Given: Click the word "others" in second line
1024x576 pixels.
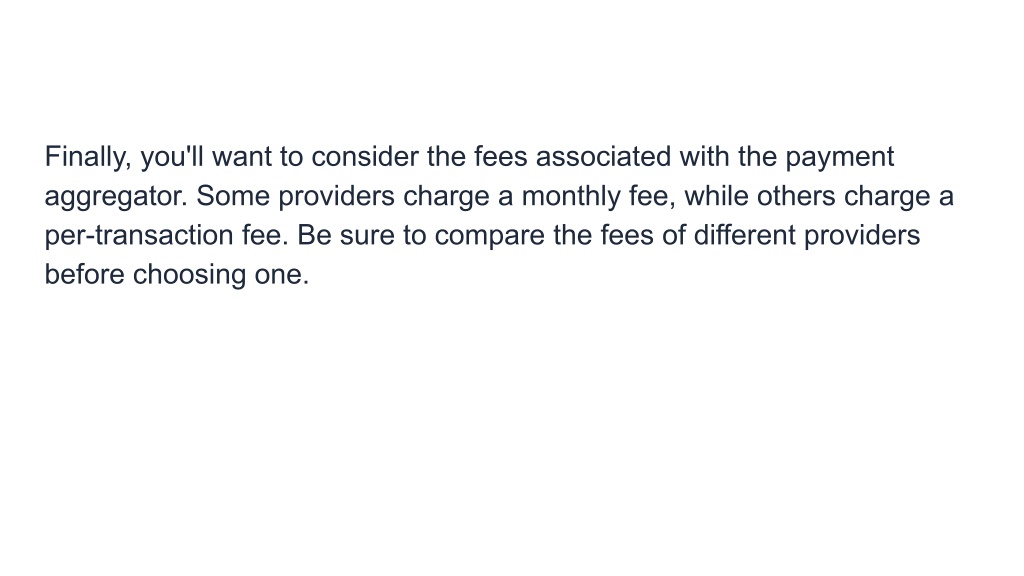Looking at the screenshot, I should (x=796, y=196).
